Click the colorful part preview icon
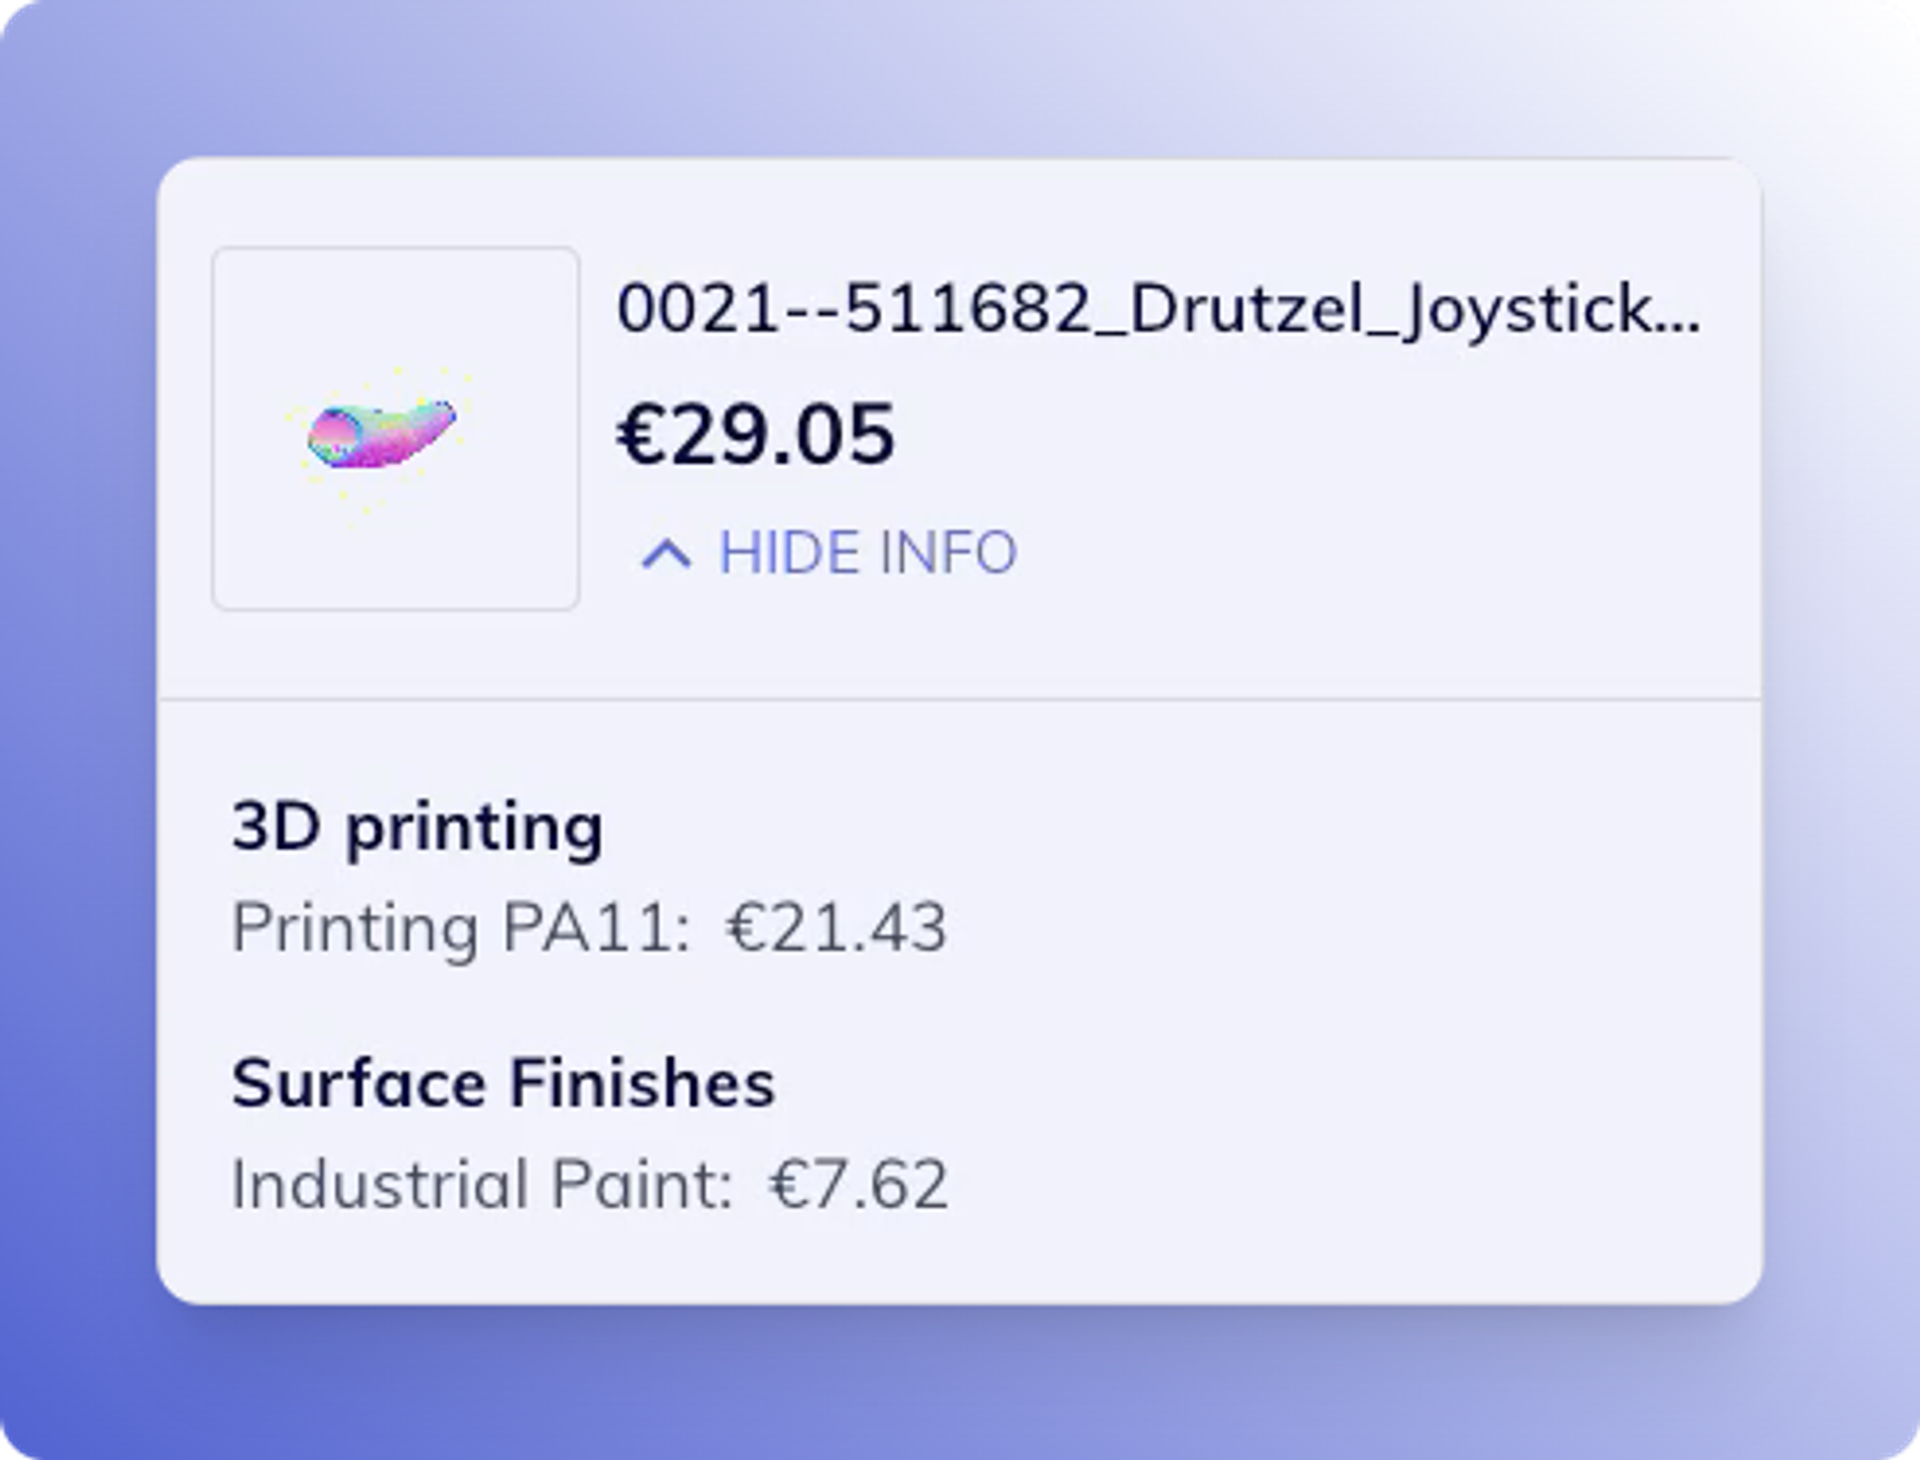 click(x=381, y=434)
